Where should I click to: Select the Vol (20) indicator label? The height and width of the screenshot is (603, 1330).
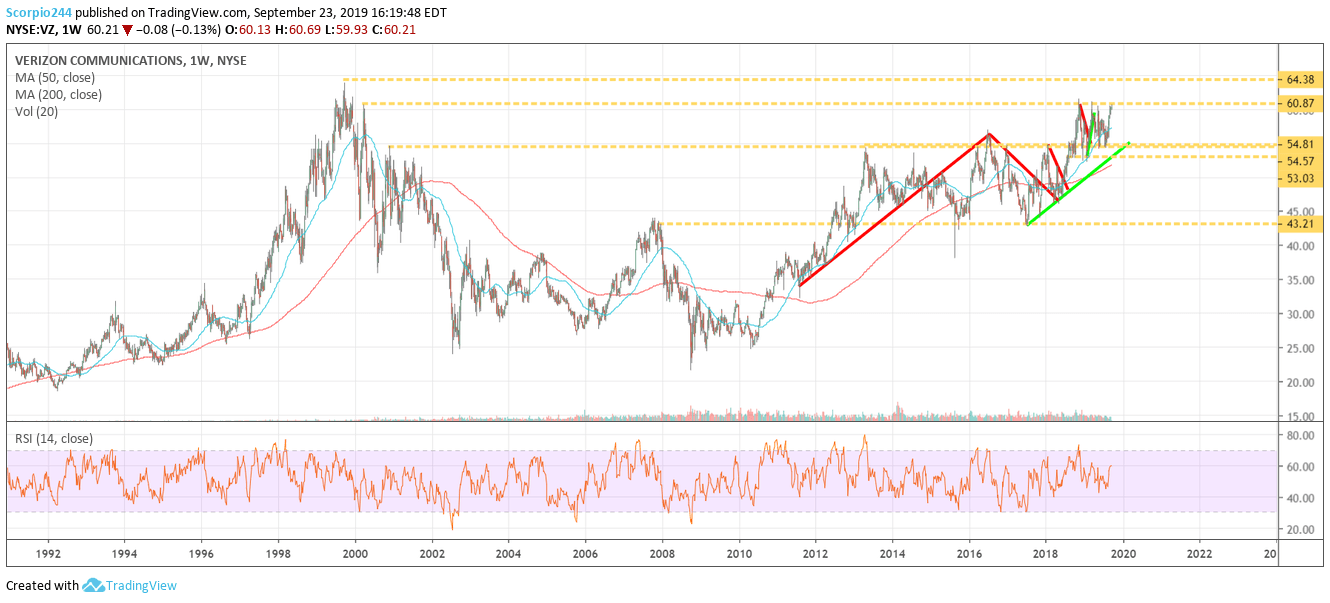click(37, 112)
